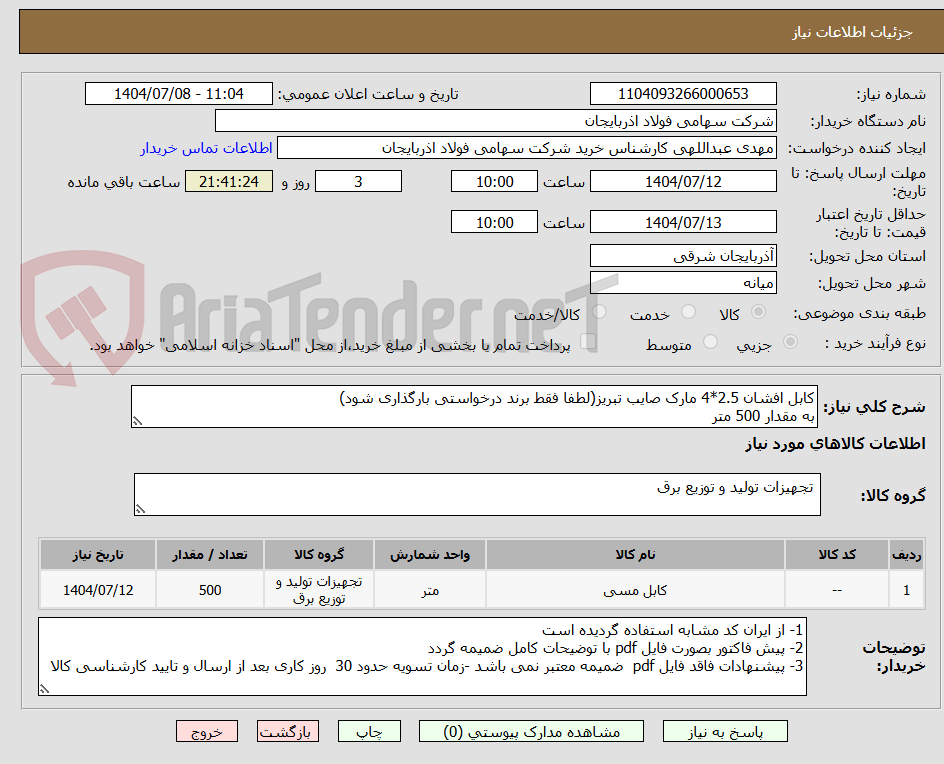
Task: Select the کالا (goods) radio button
Action: (758, 311)
